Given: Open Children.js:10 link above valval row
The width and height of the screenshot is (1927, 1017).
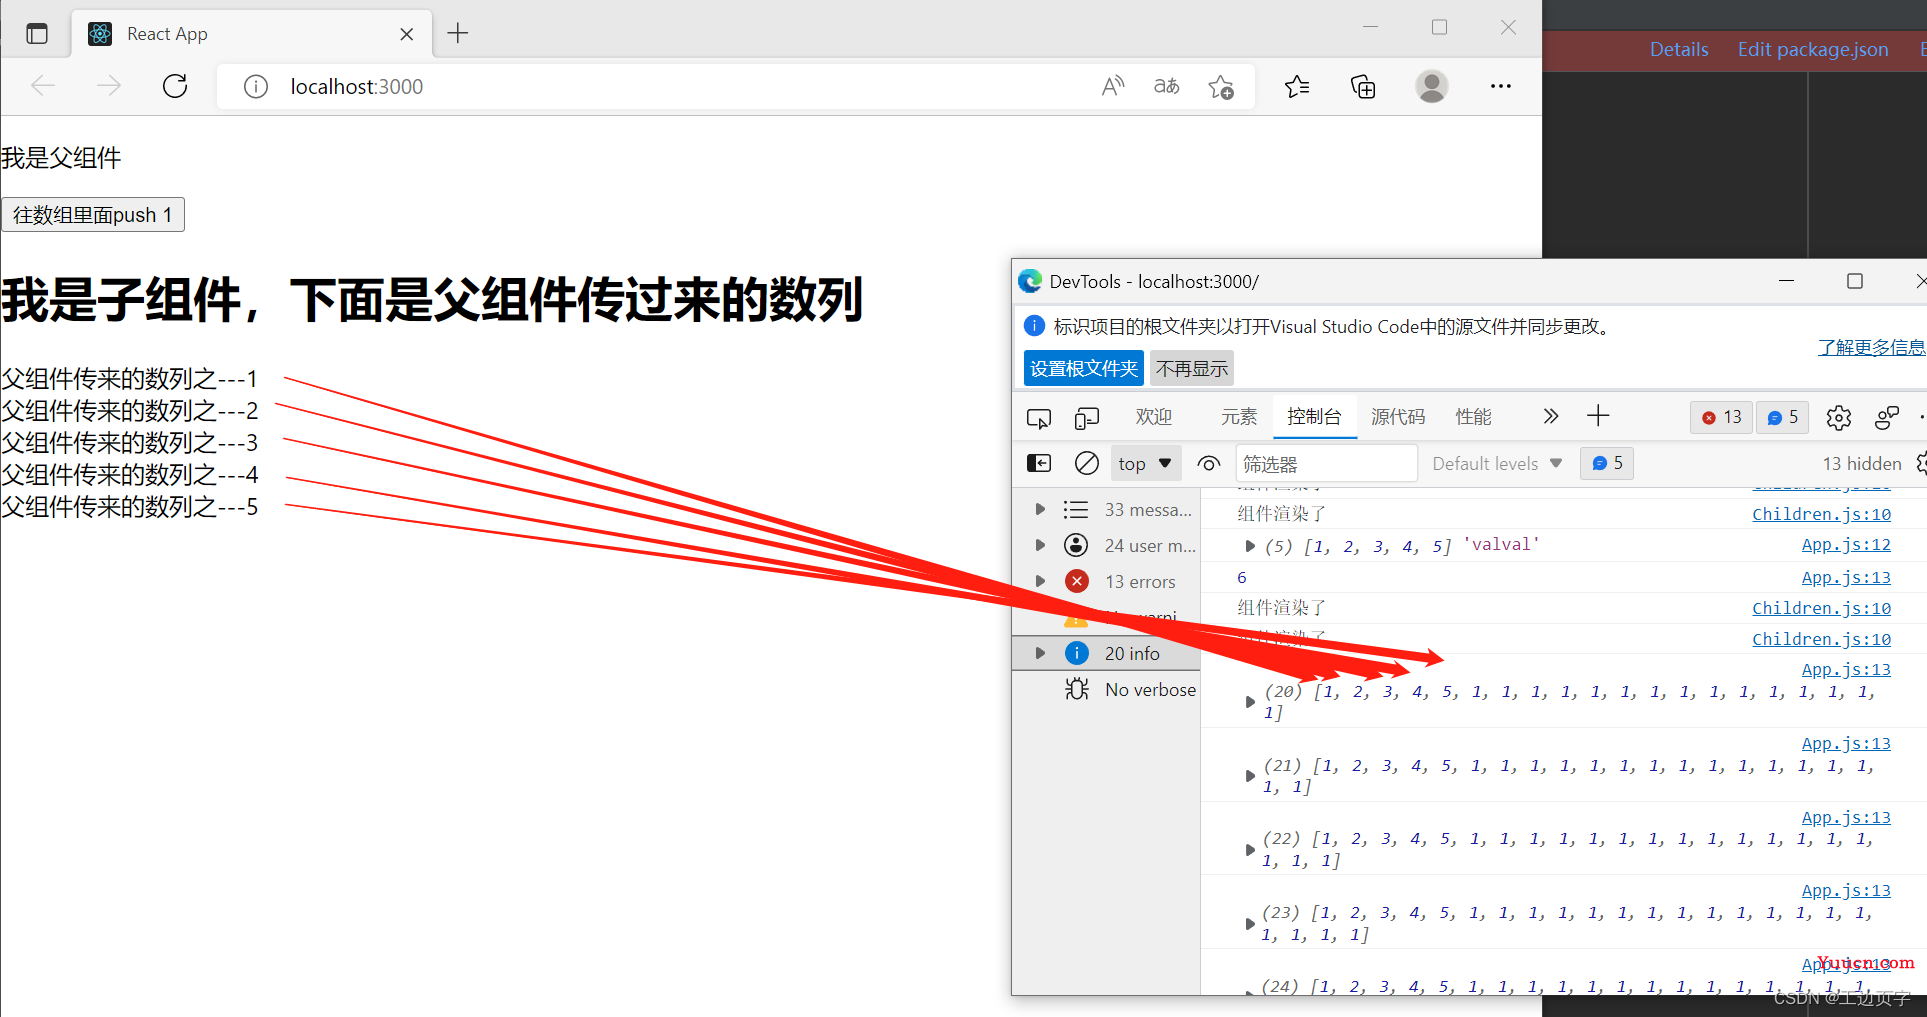Looking at the screenshot, I should (x=1821, y=514).
